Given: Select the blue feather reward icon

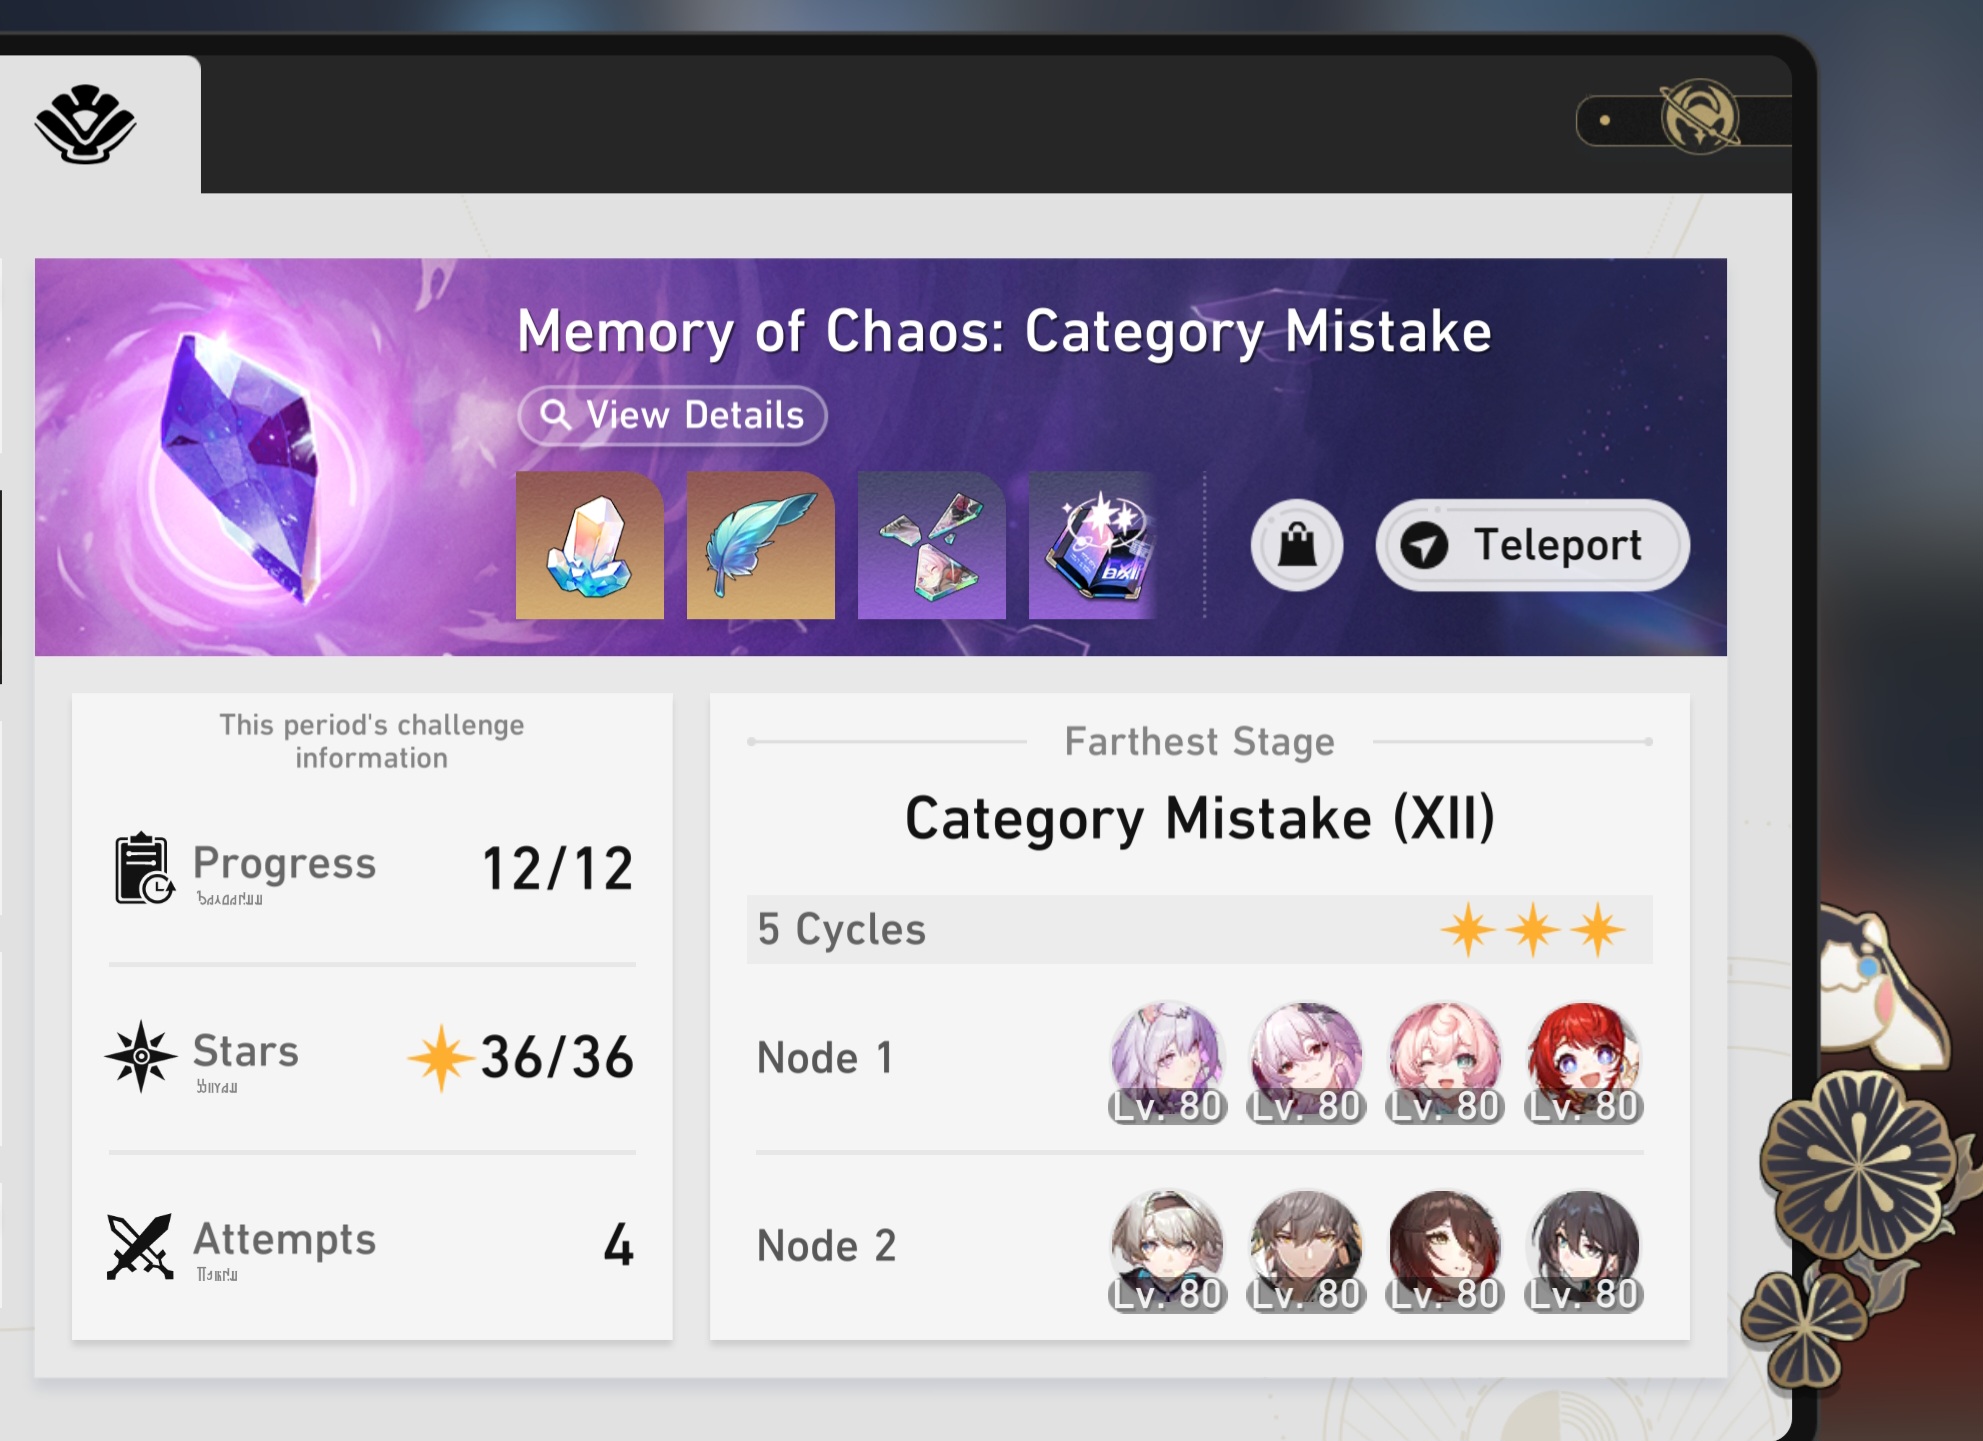Looking at the screenshot, I should [x=761, y=545].
